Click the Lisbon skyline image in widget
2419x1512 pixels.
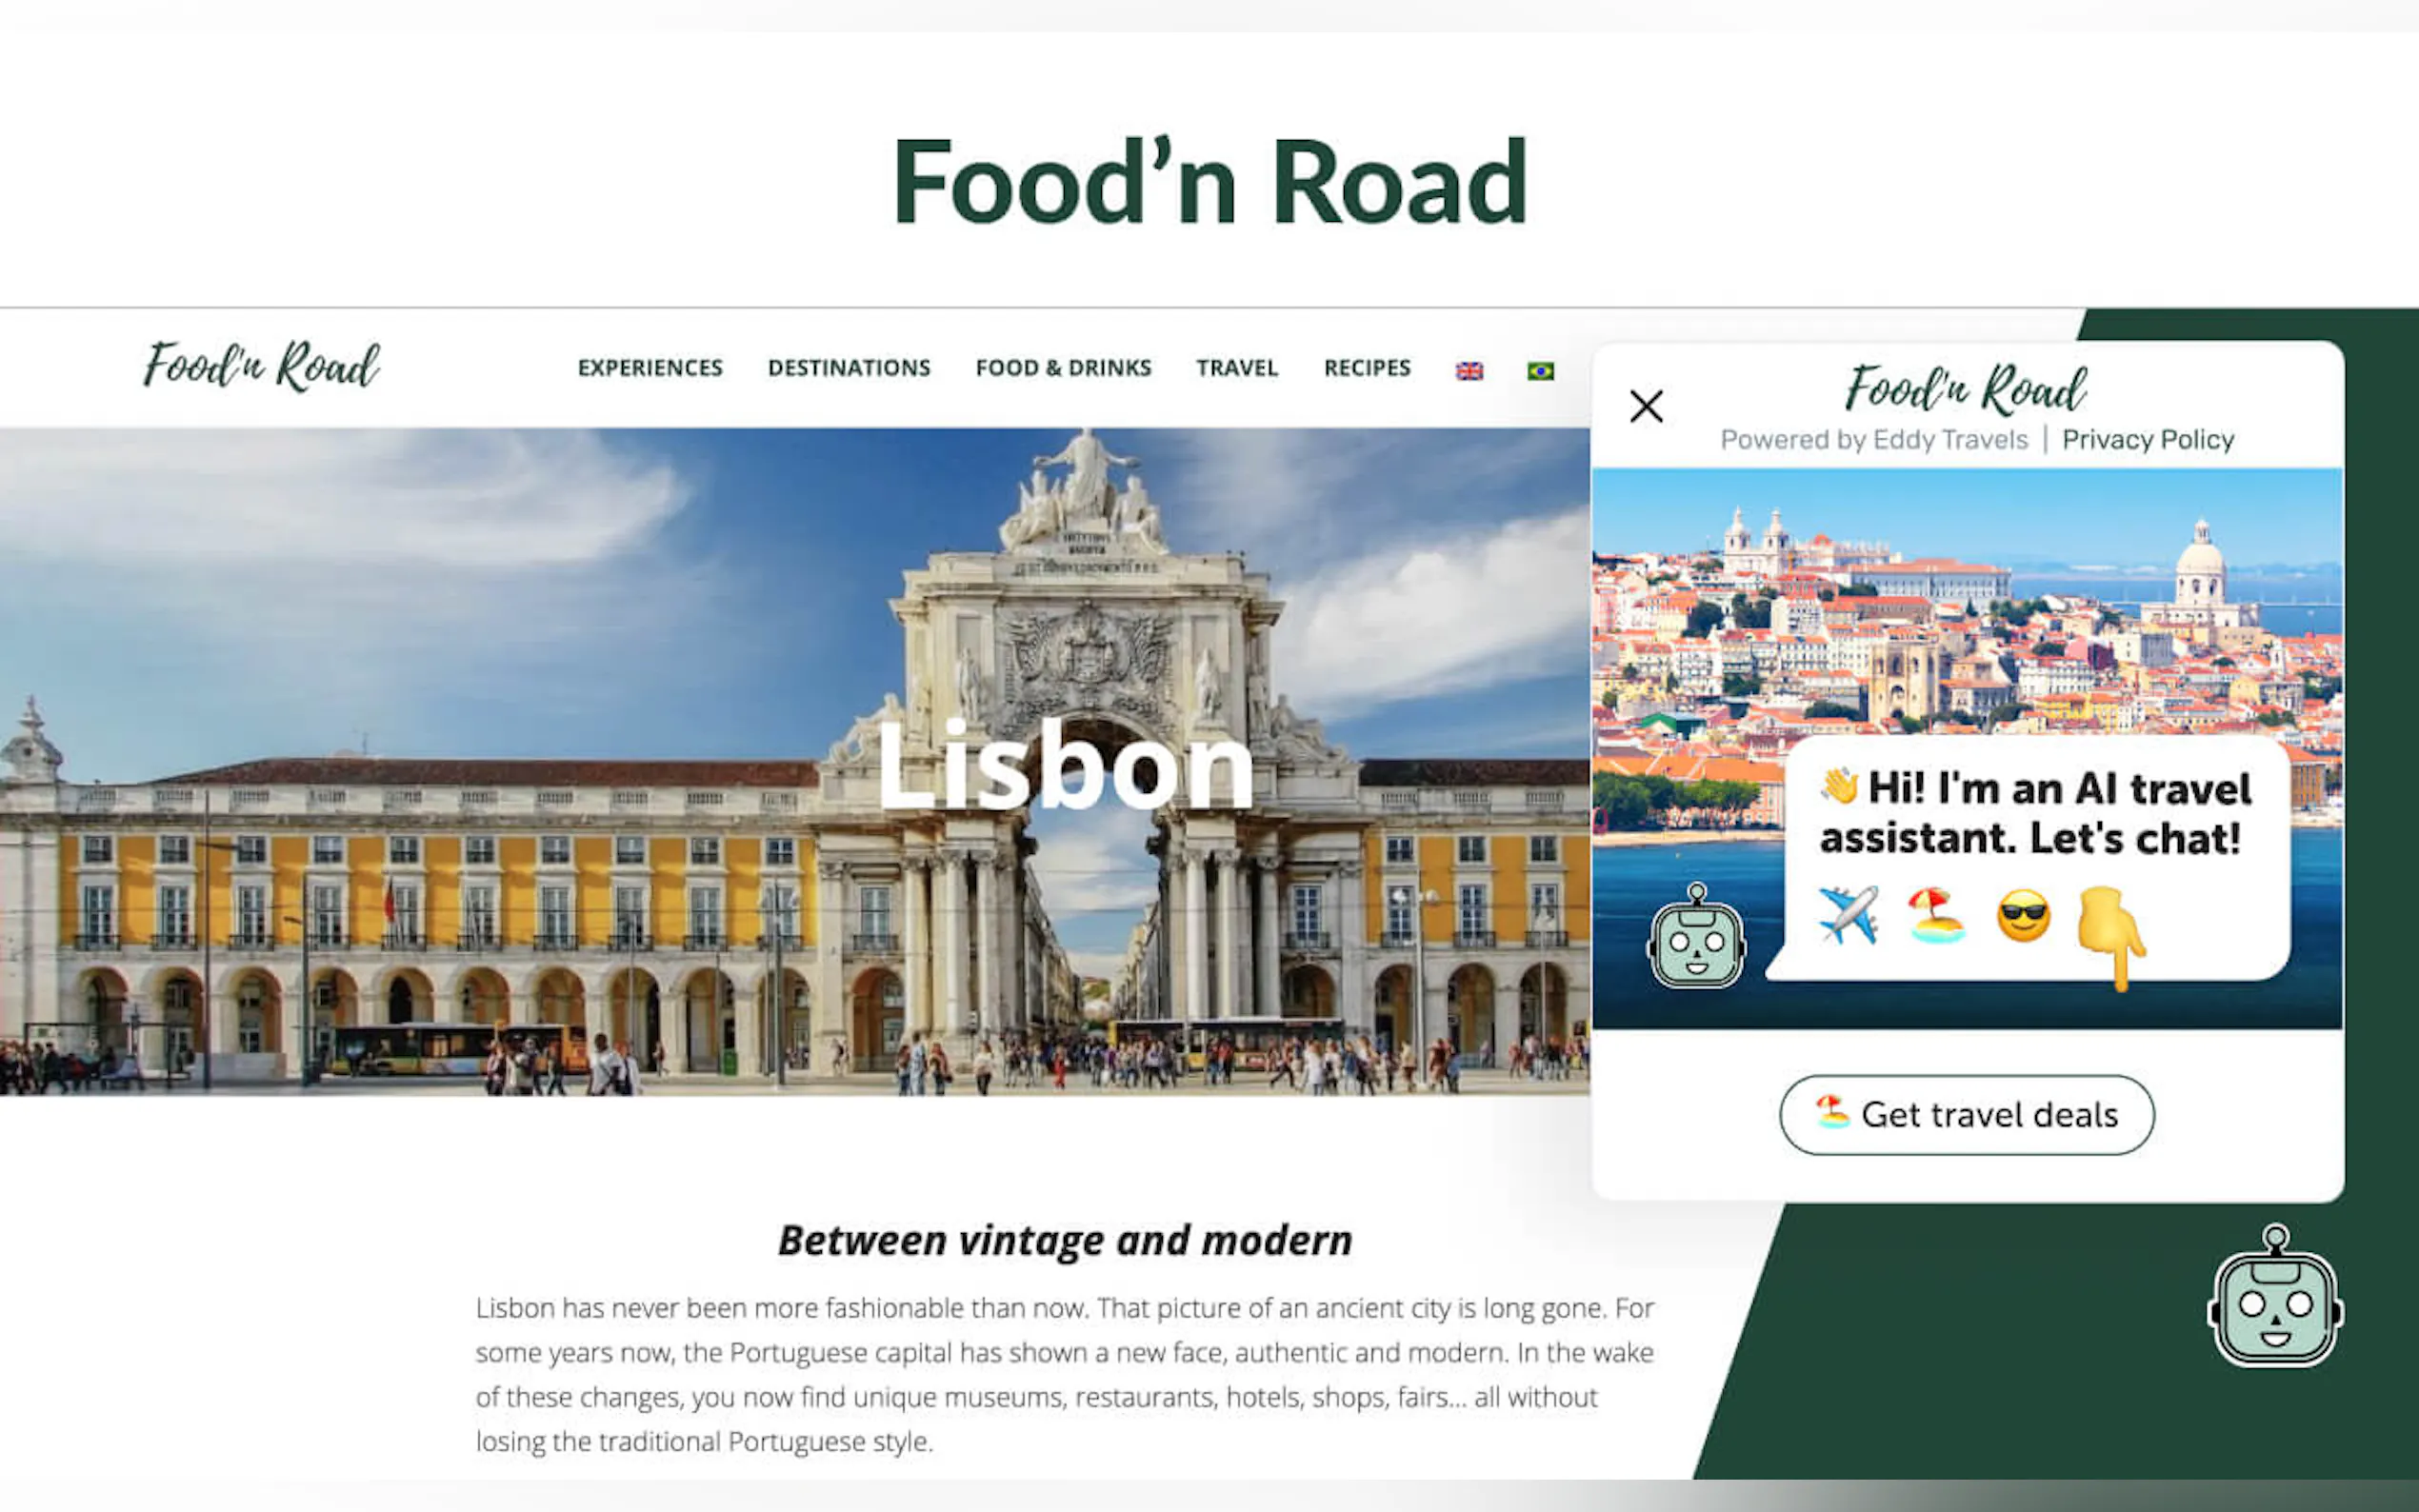(1967, 600)
